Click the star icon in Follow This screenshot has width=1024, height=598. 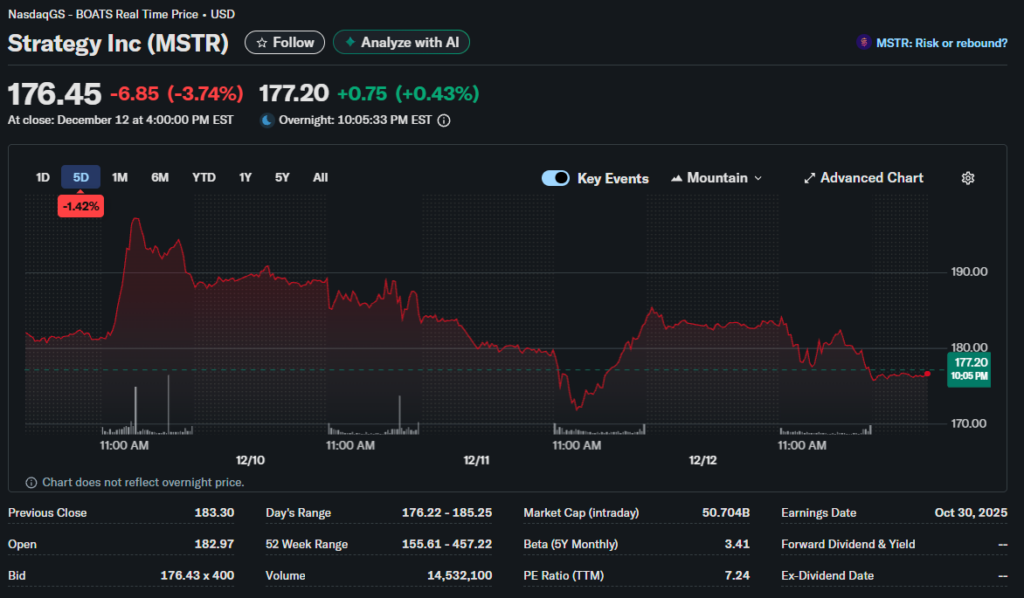[x=262, y=43]
